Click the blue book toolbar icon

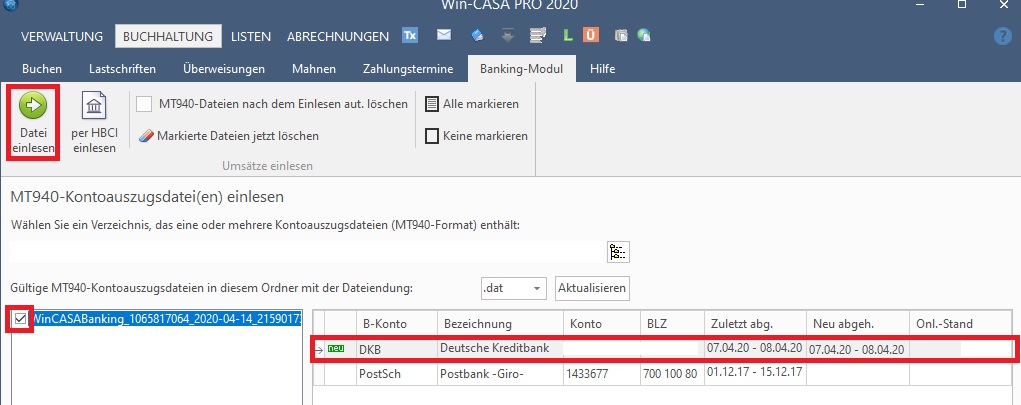coord(478,36)
